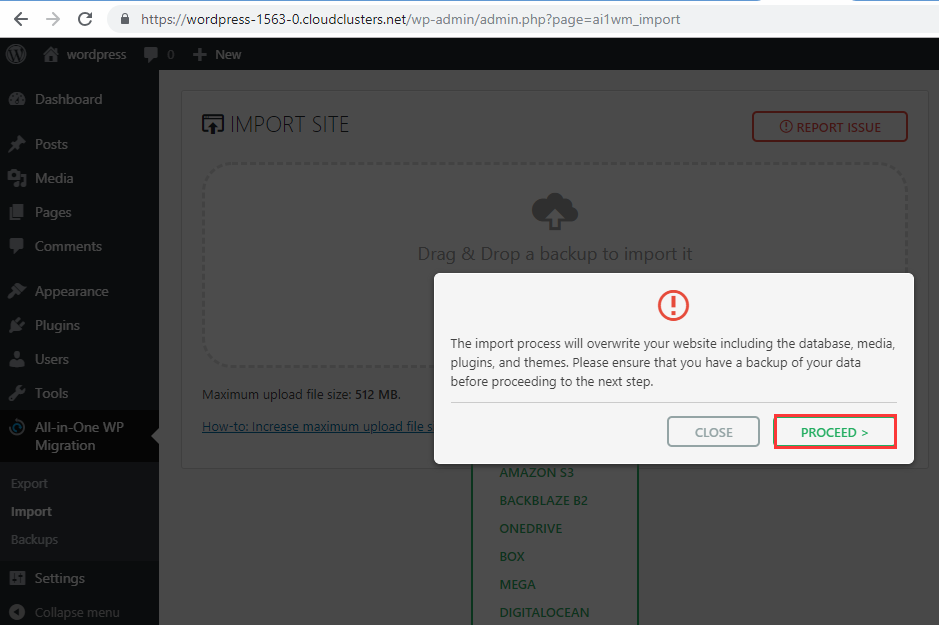Click the Collapse menu arrow icon
This screenshot has width=939, height=625.
[17, 612]
